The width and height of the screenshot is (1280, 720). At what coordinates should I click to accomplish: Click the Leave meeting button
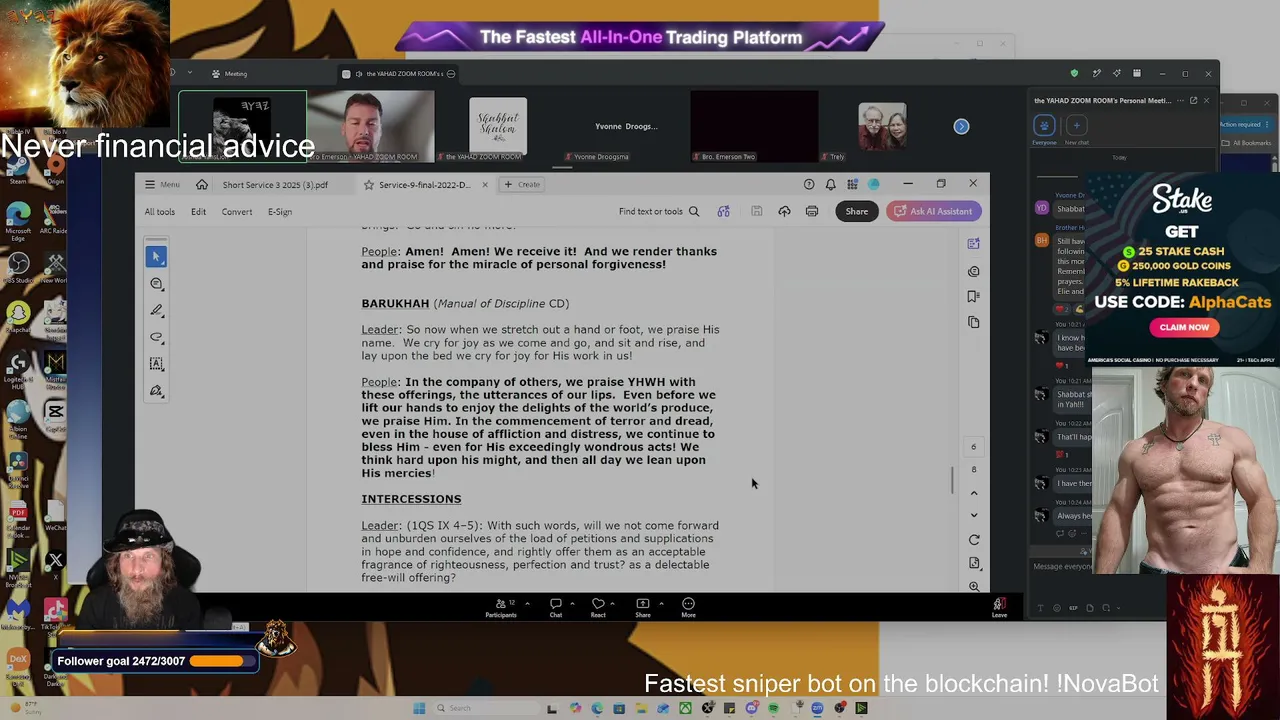pos(999,608)
